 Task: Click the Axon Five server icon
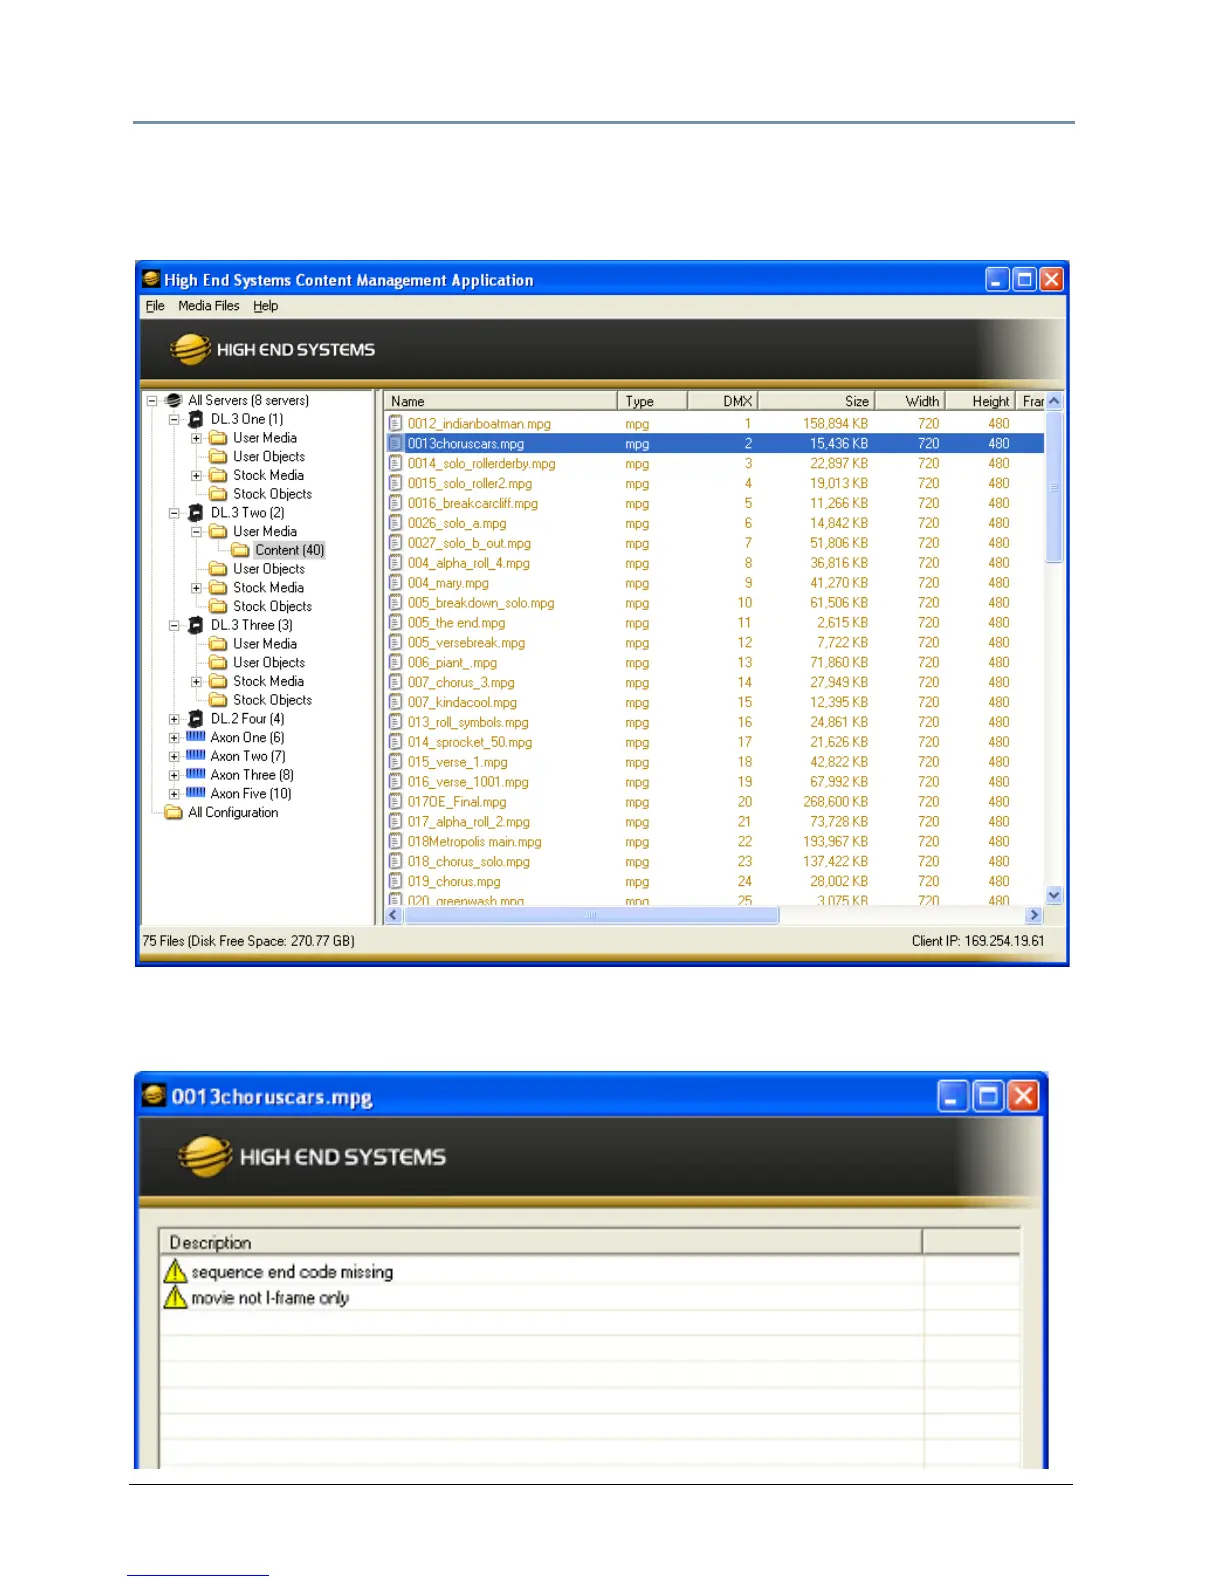coord(196,792)
